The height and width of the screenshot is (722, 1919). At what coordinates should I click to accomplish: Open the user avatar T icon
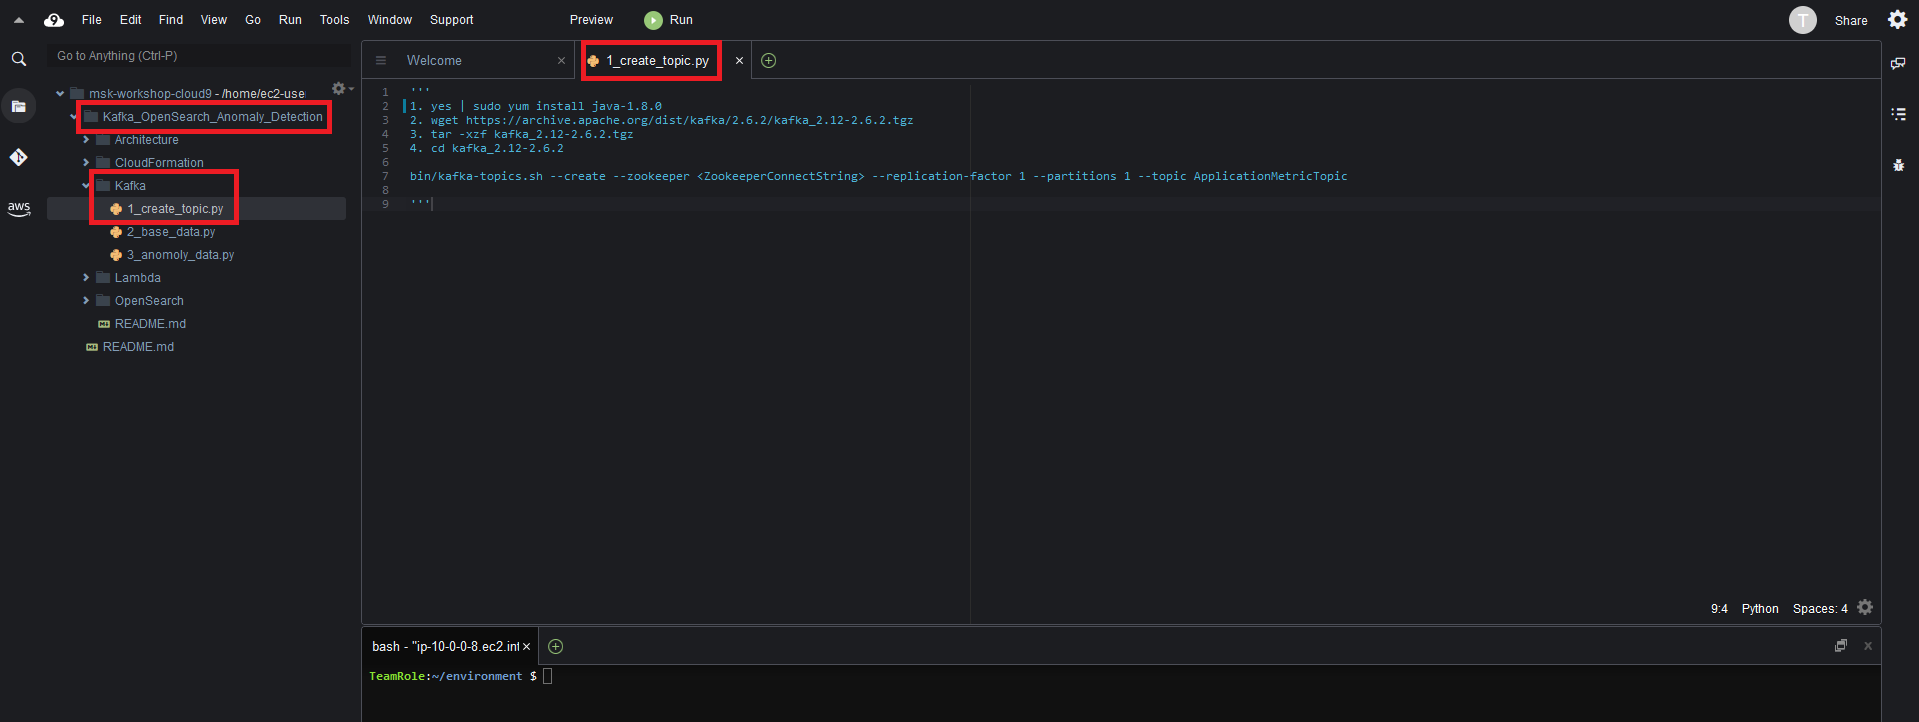[x=1802, y=20]
